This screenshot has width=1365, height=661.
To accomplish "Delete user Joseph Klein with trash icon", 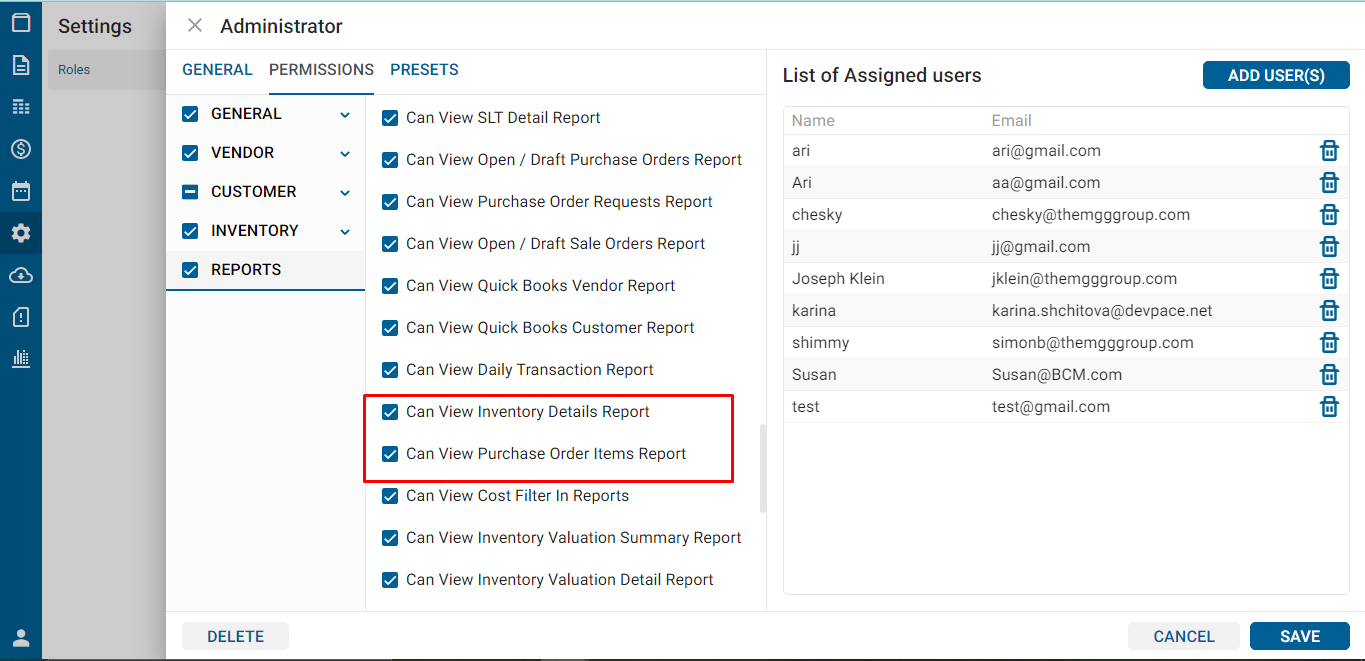I will (1329, 279).
